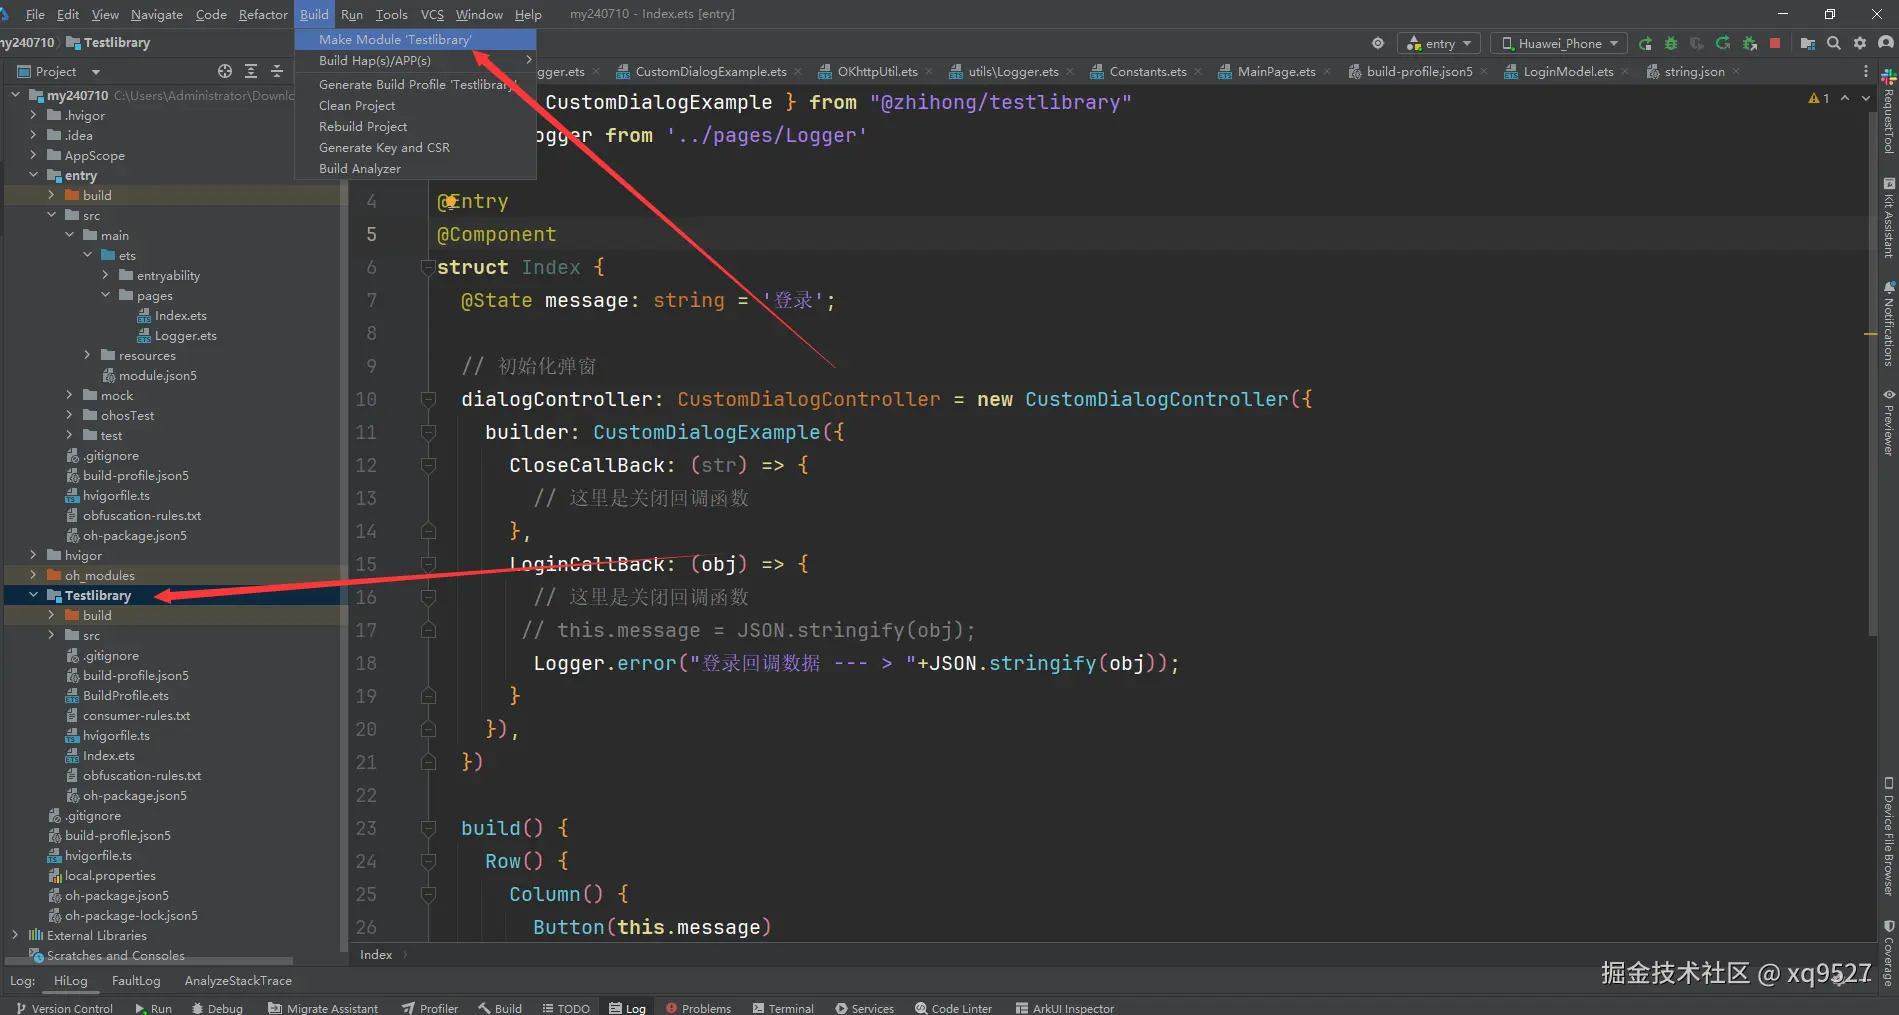
Task: Open the Project Structure icon in the toolbar
Action: 1807,43
